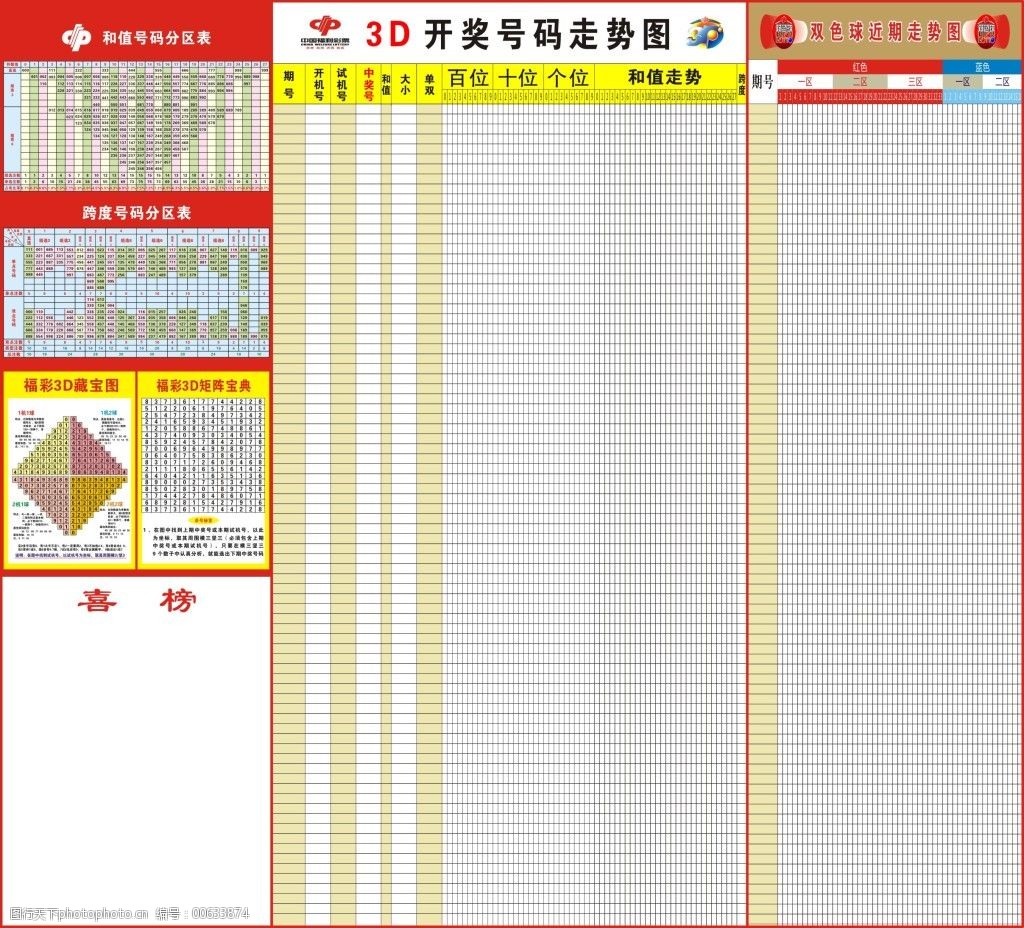Viewport: 1024px width, 928px height.
Task: Click the colorful 3D ball icon after 走势图
Action: pos(707,33)
